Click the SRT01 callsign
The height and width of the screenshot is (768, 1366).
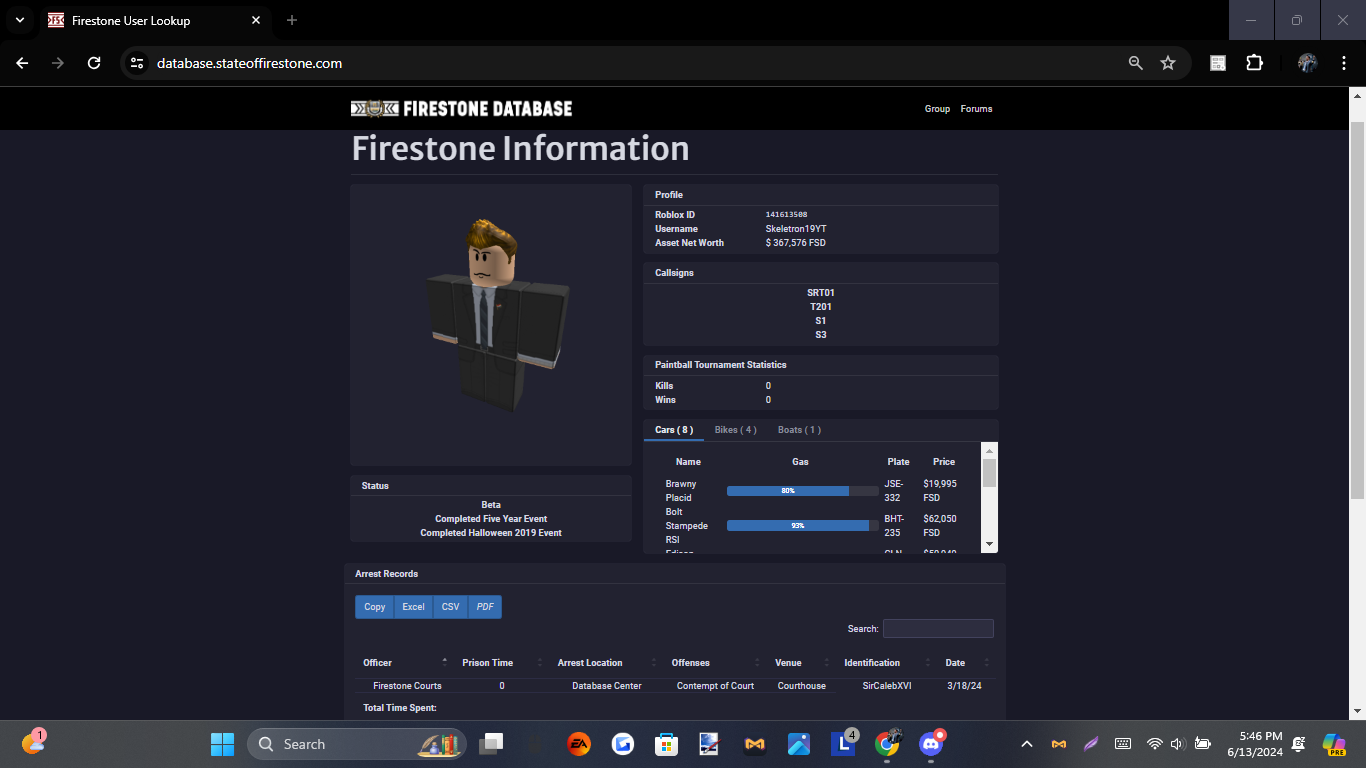tap(821, 293)
